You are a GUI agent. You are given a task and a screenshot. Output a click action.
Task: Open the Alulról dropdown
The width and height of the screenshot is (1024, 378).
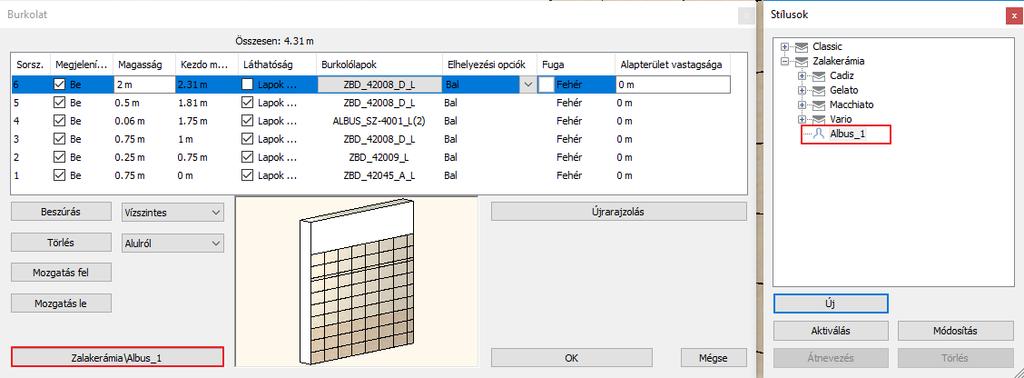click(172, 243)
